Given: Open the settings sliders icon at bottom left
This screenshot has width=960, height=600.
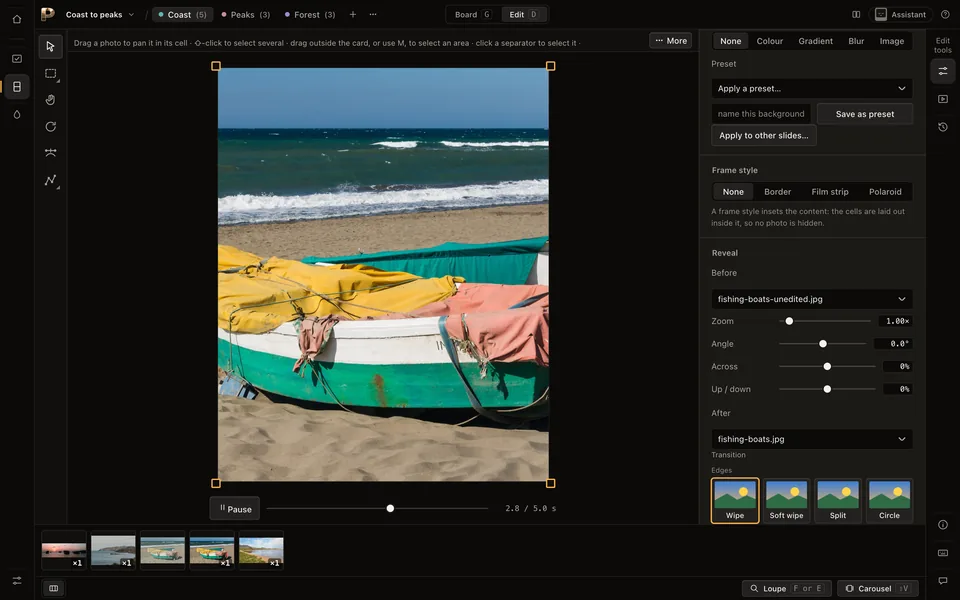Looking at the screenshot, I should pos(17,580).
